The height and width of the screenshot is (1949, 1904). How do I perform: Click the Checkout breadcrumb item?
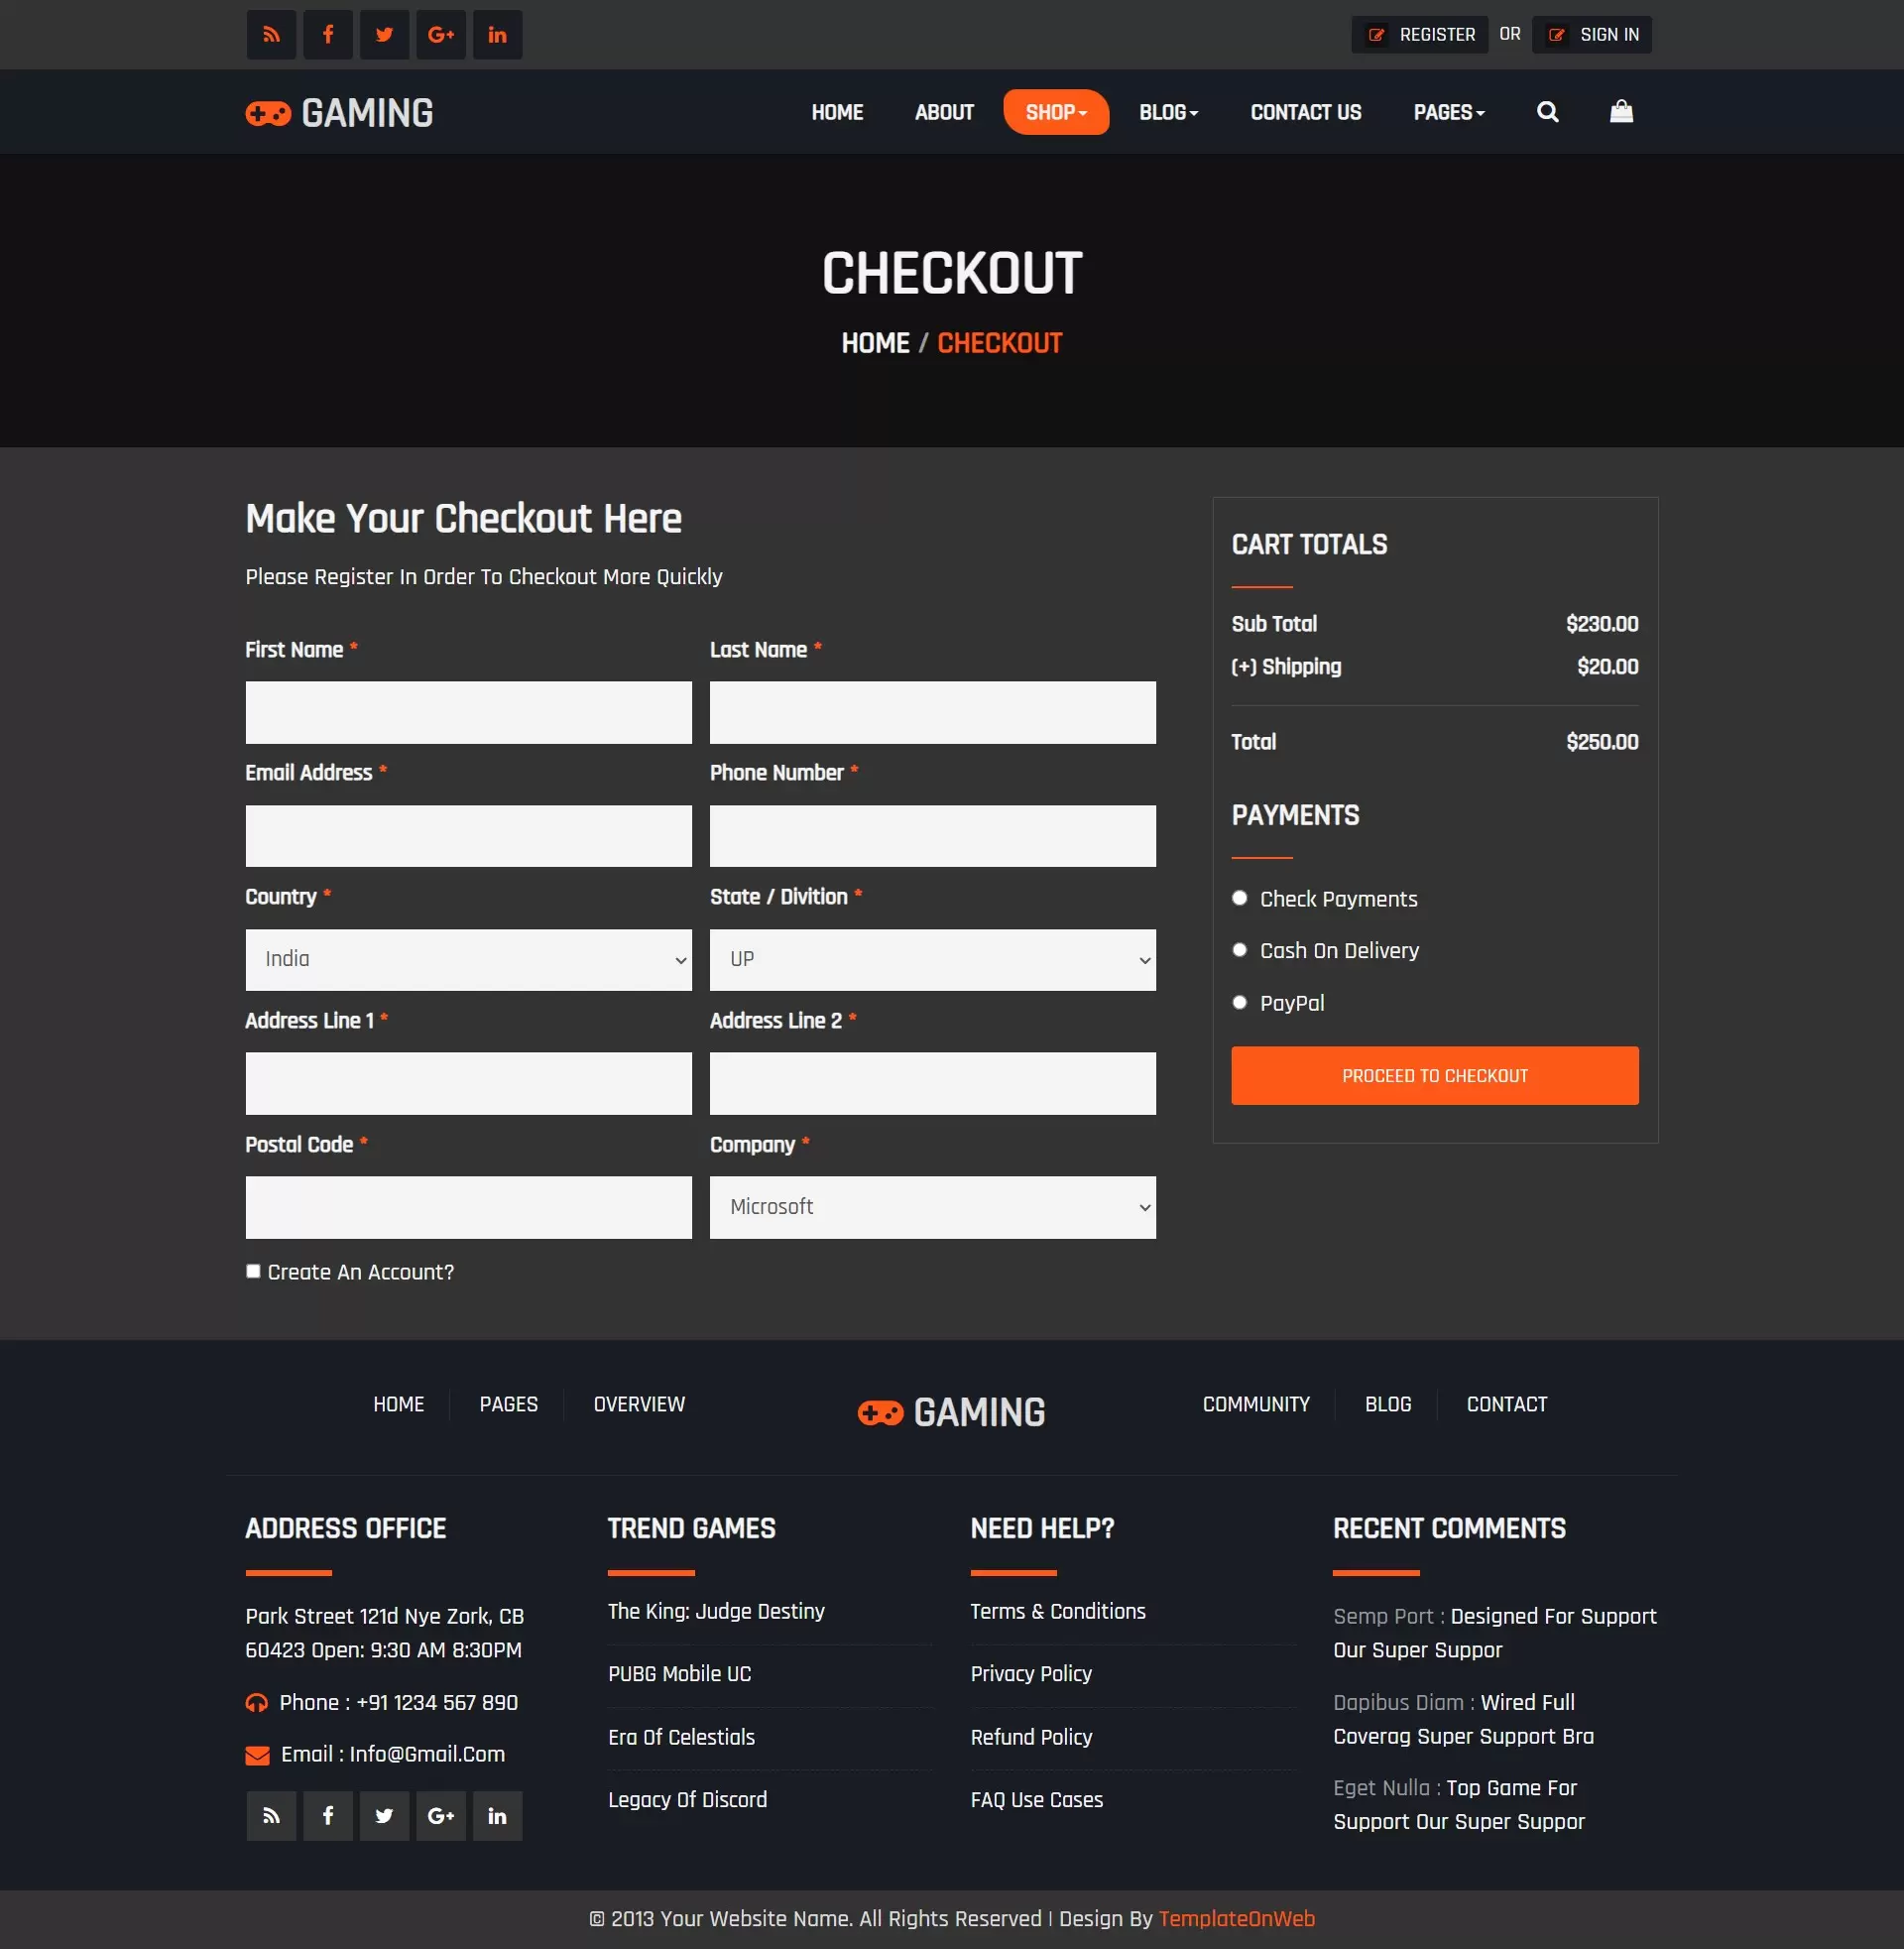pos(999,343)
